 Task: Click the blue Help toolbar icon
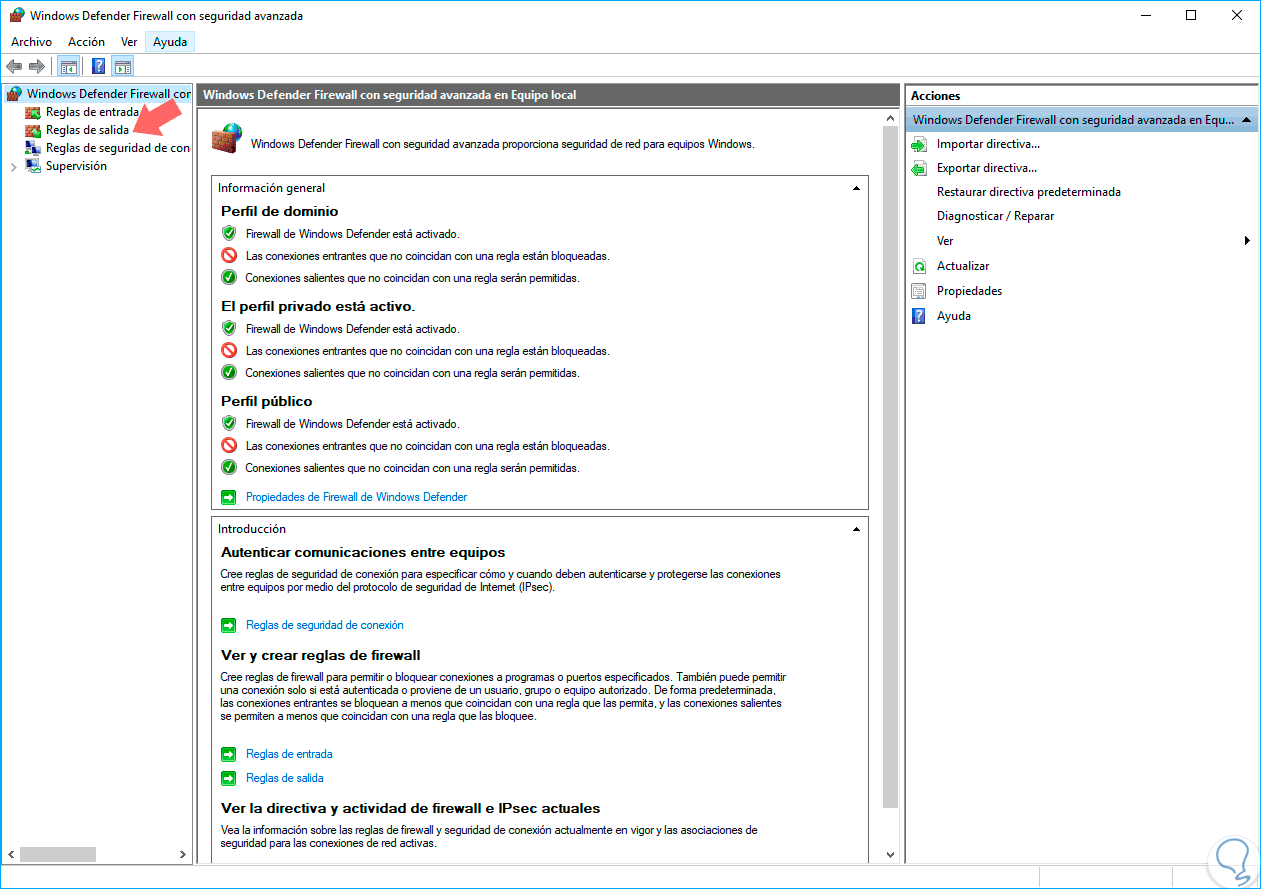click(99, 67)
